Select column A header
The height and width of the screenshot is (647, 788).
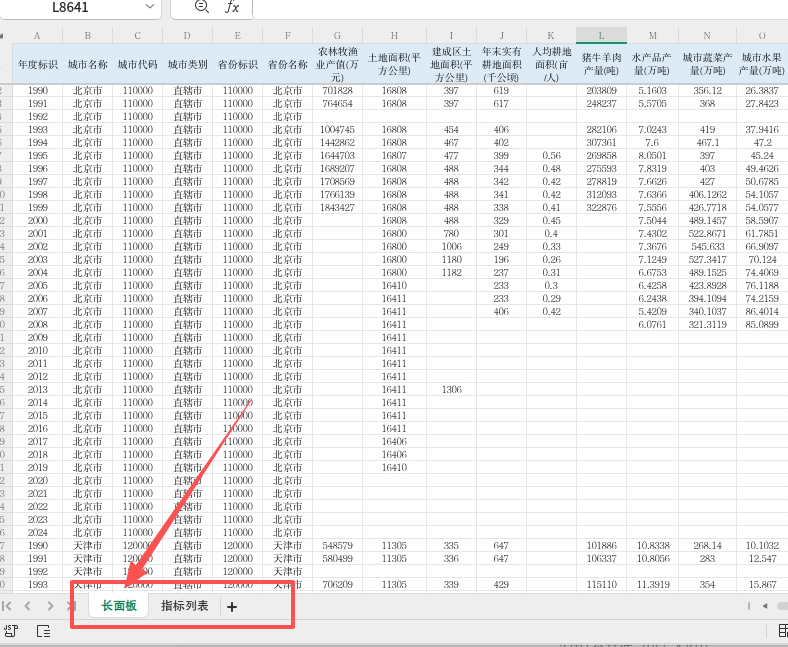[x=37, y=36]
